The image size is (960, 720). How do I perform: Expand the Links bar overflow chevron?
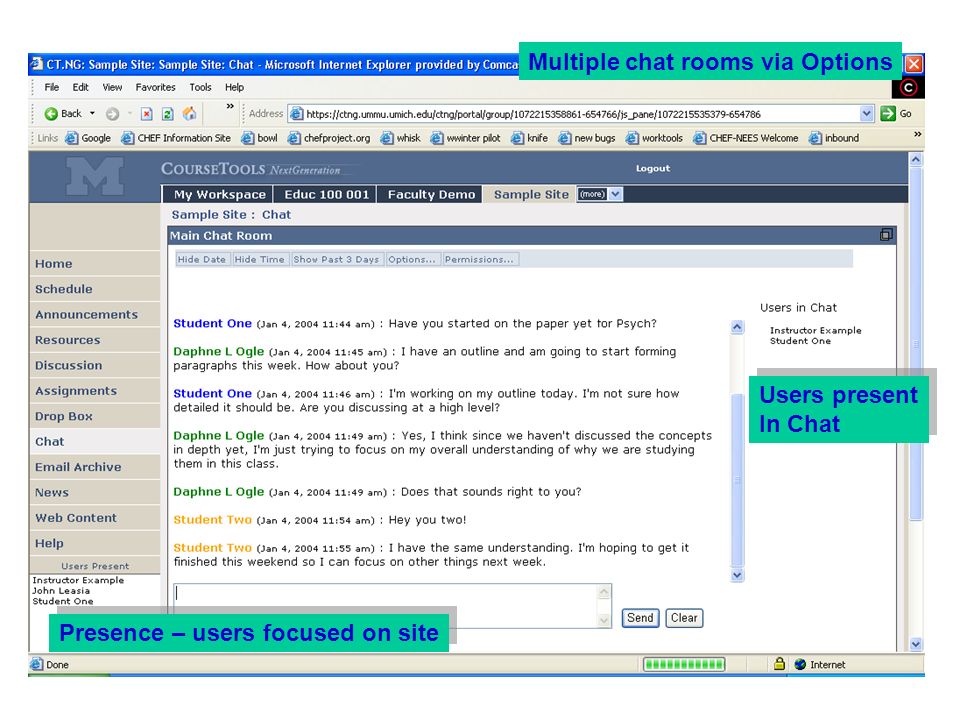pyautogui.click(x=917, y=134)
